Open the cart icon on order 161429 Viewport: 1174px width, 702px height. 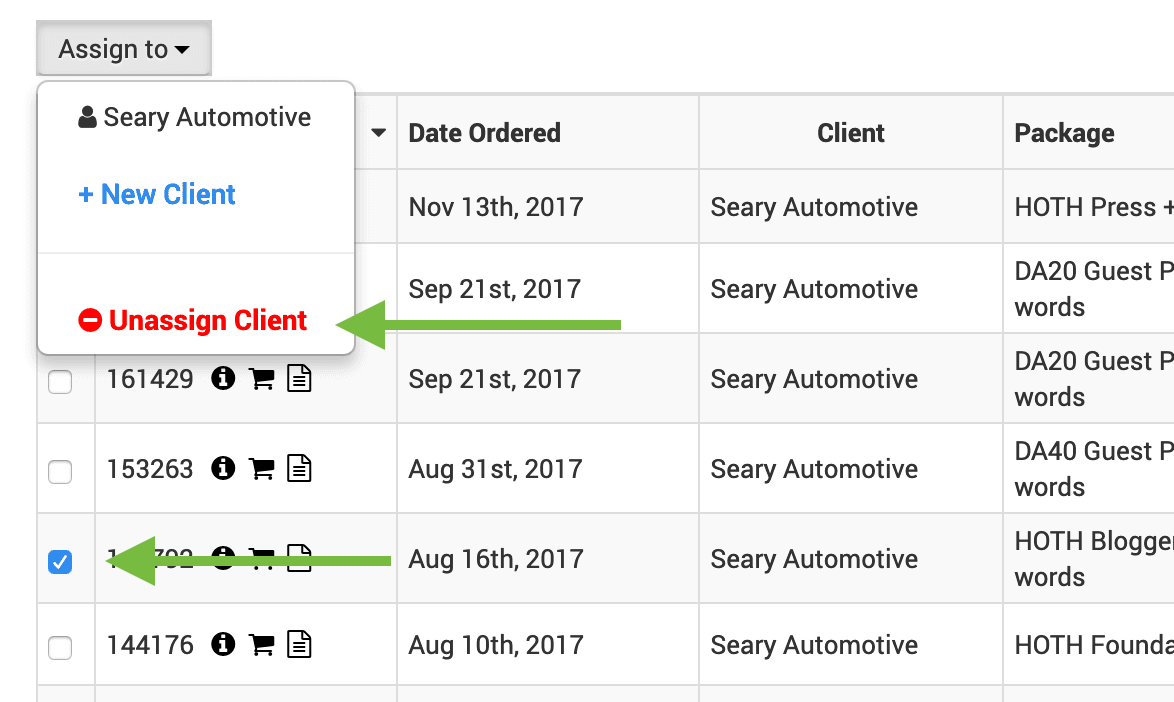coord(261,378)
